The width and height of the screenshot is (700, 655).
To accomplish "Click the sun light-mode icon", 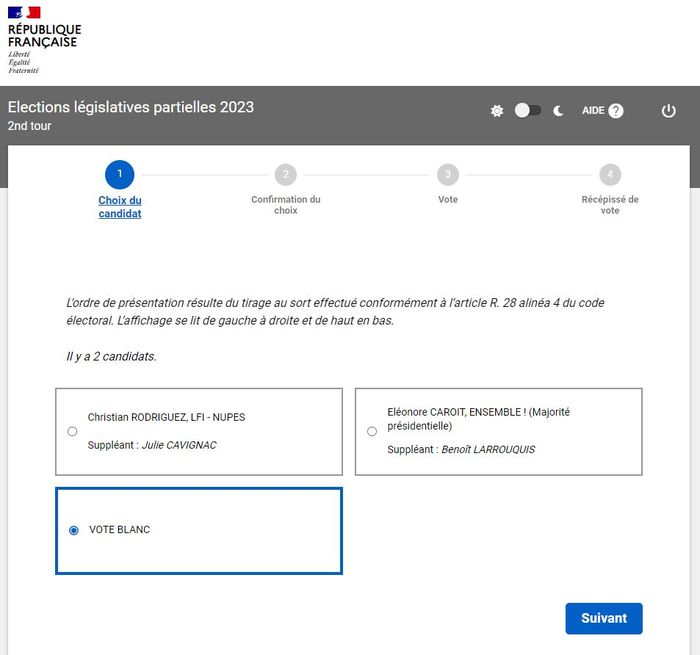I will click(x=497, y=111).
